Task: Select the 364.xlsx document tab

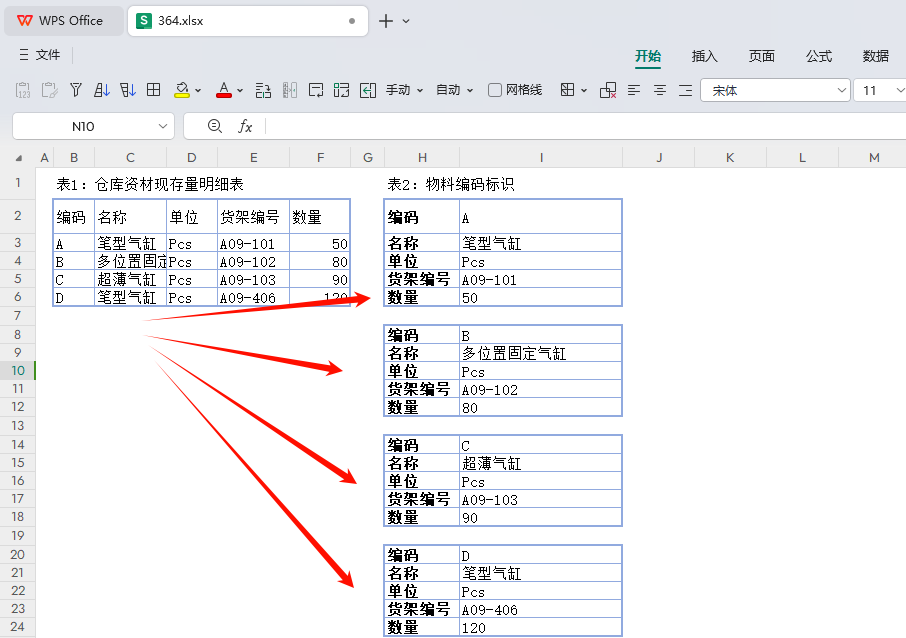Action: 247,21
